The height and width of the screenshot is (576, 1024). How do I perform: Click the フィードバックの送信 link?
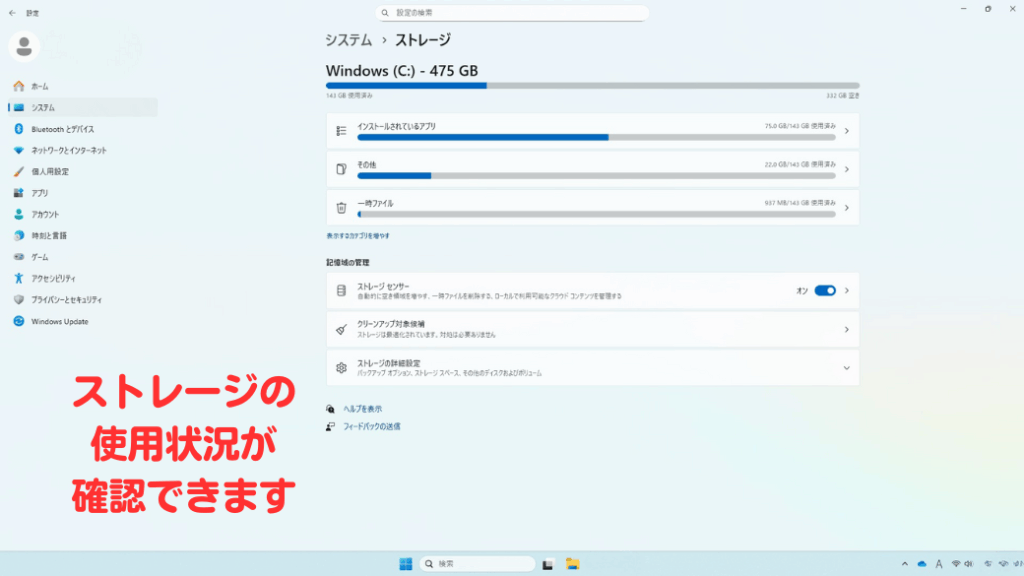pos(371,427)
